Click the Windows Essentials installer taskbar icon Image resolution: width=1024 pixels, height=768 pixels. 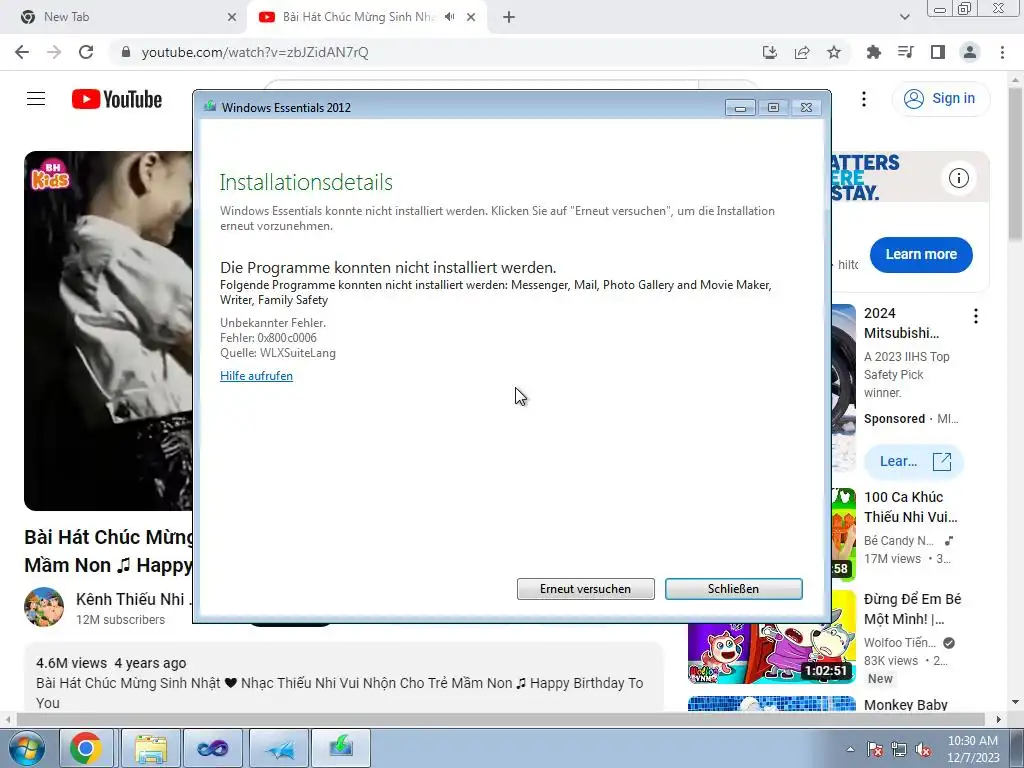point(341,748)
